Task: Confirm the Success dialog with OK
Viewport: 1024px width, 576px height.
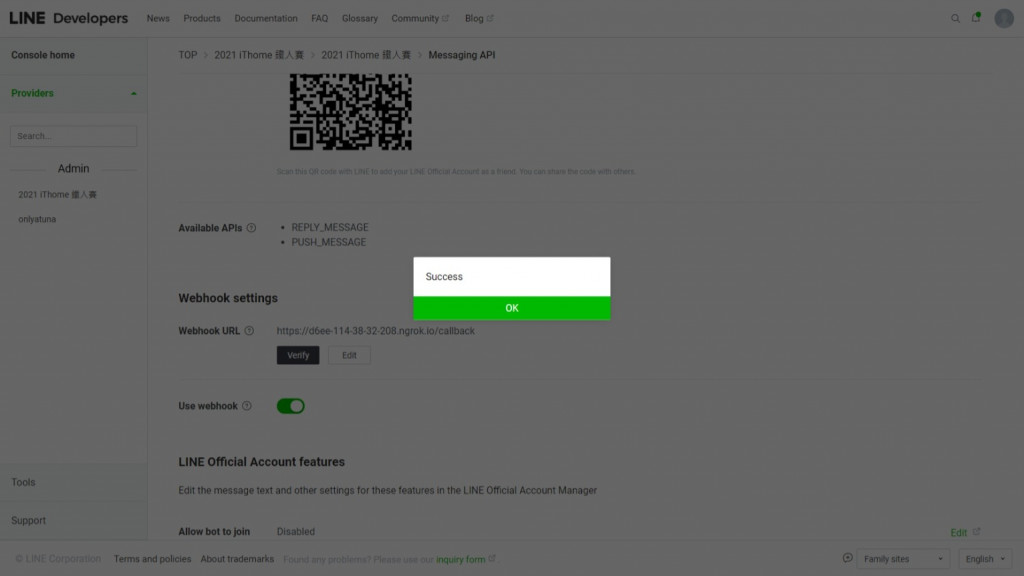Action: coord(511,308)
